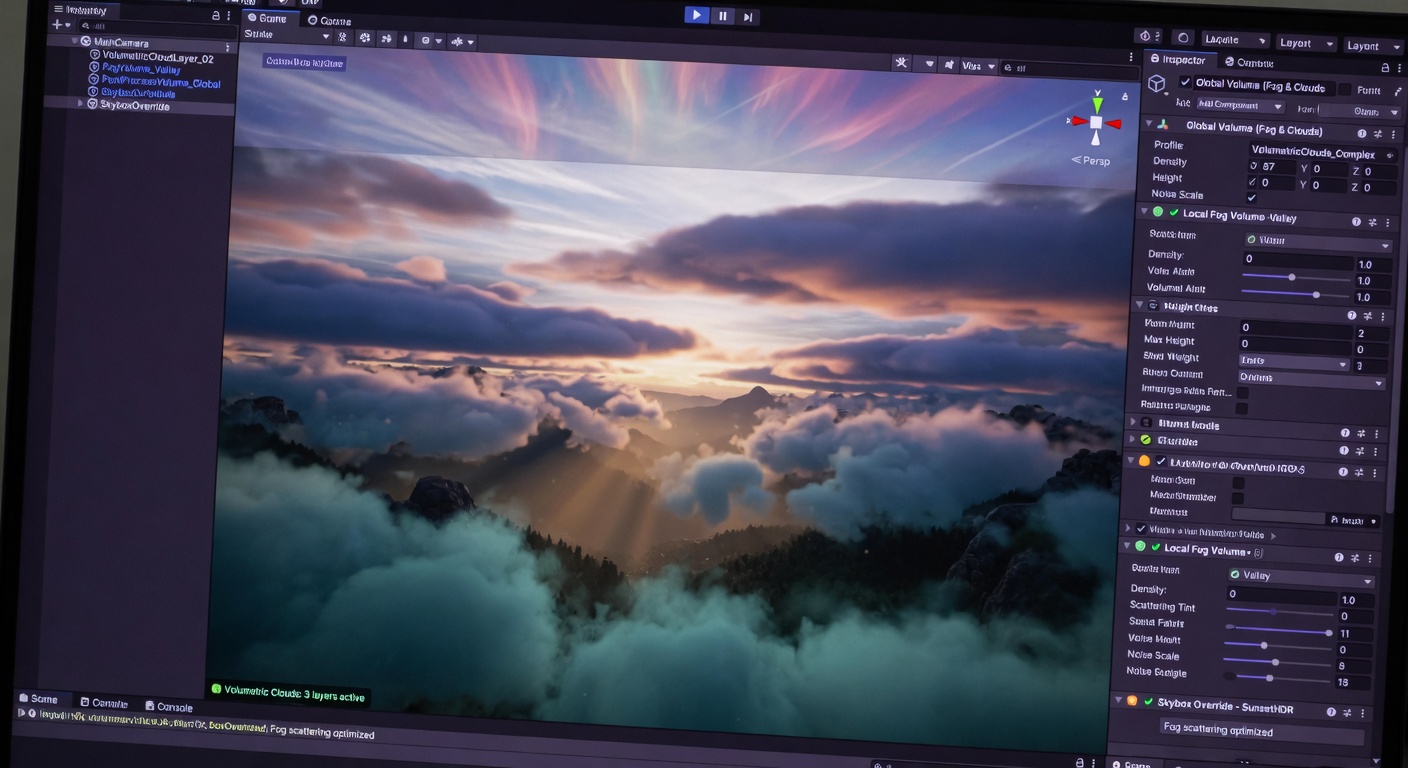The image size is (1408, 768).
Task: Adjust the Scattering Tint slider
Action: (1280, 610)
